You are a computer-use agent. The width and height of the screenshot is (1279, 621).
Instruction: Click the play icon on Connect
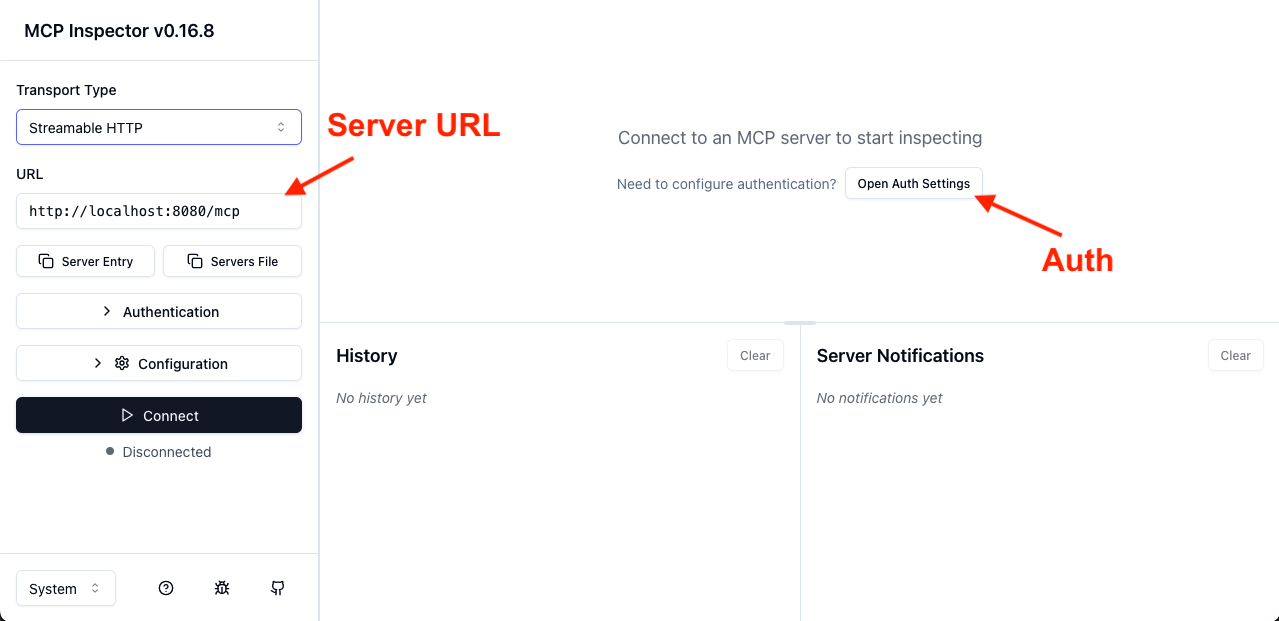pos(126,415)
